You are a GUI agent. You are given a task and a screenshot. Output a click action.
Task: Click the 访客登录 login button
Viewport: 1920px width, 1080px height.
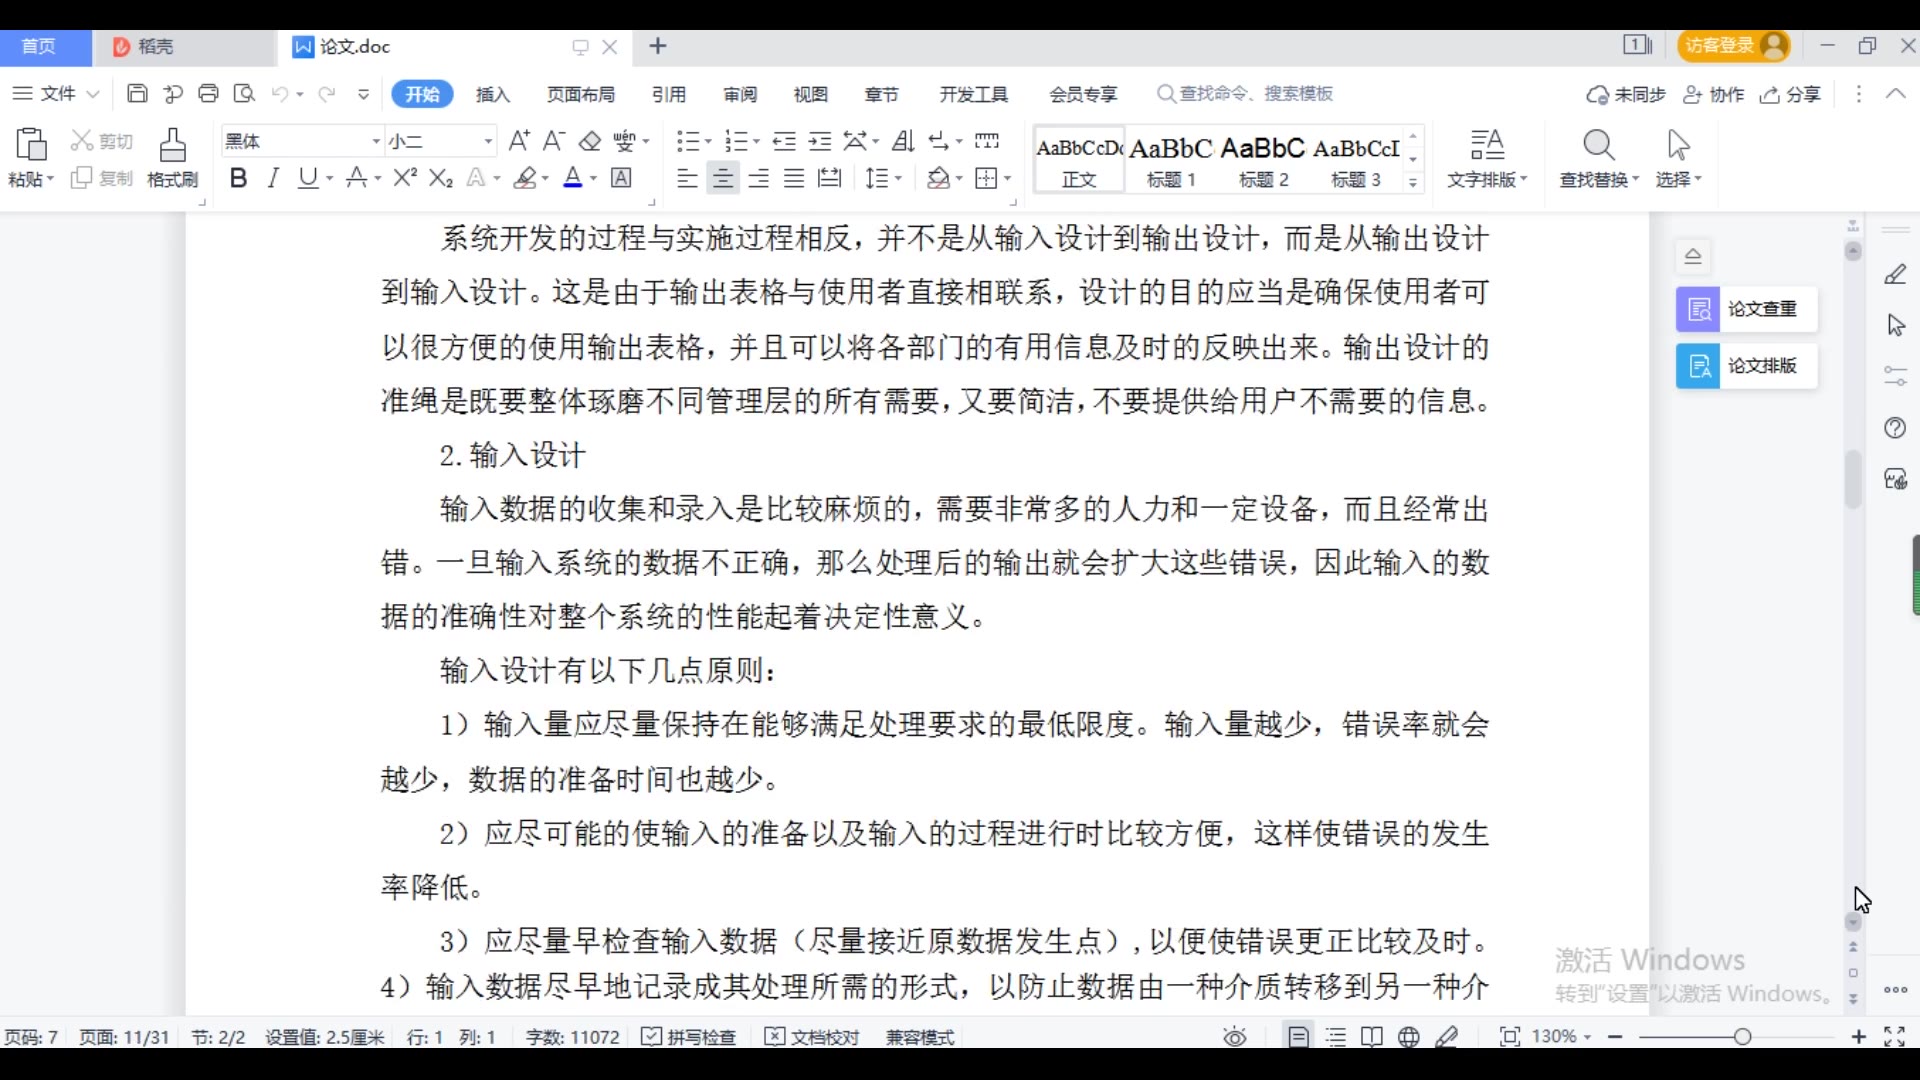(x=1733, y=46)
